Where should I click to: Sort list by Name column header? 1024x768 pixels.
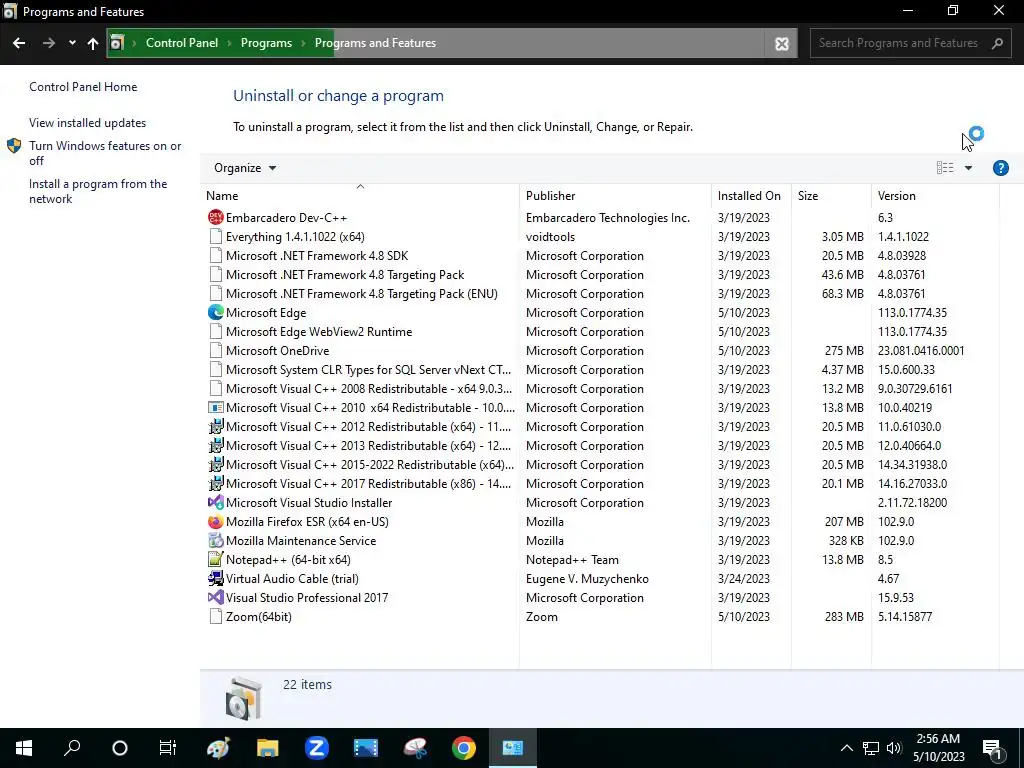(360, 195)
